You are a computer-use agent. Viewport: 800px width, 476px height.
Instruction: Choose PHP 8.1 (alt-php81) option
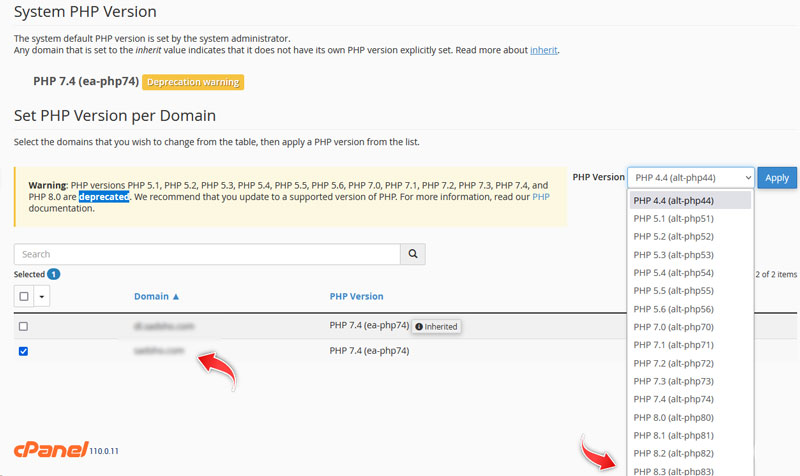click(x=690, y=435)
